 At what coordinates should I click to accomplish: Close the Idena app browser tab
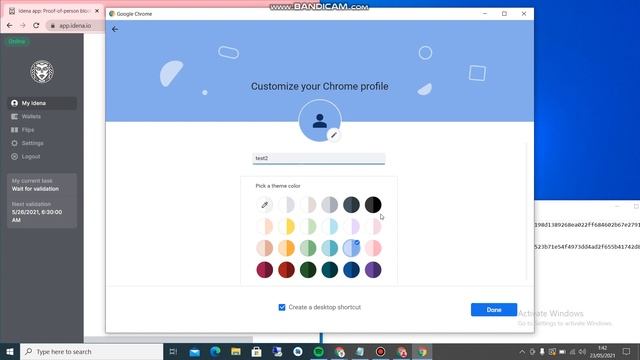[97, 11]
